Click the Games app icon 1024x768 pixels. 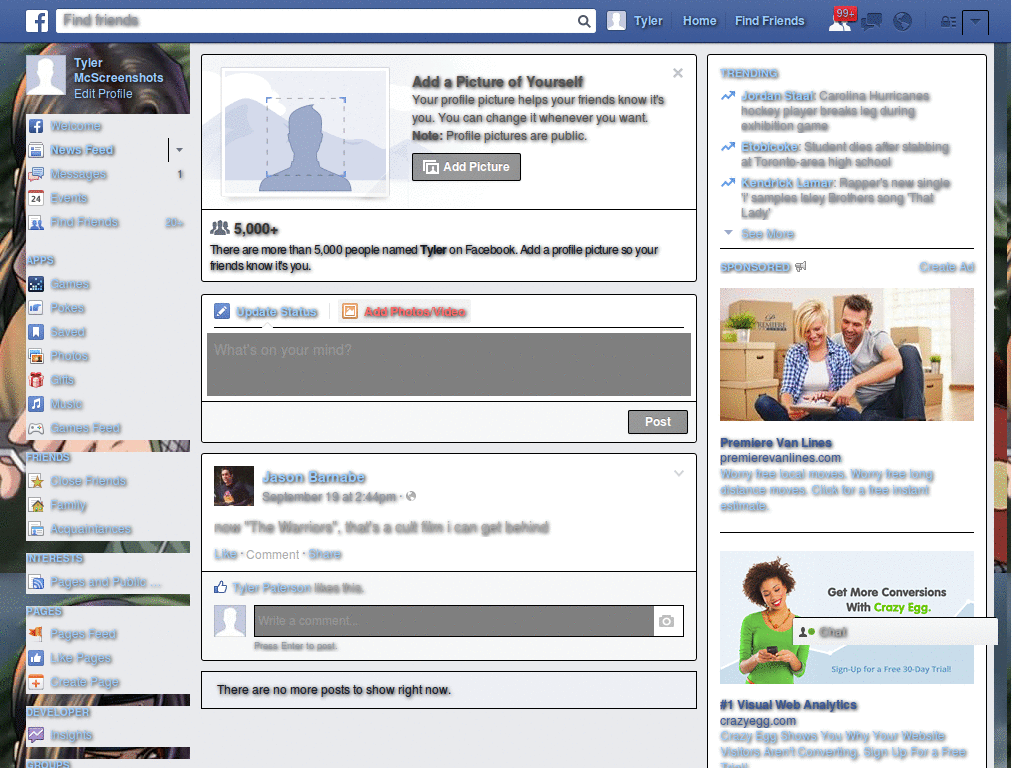(x=36, y=284)
